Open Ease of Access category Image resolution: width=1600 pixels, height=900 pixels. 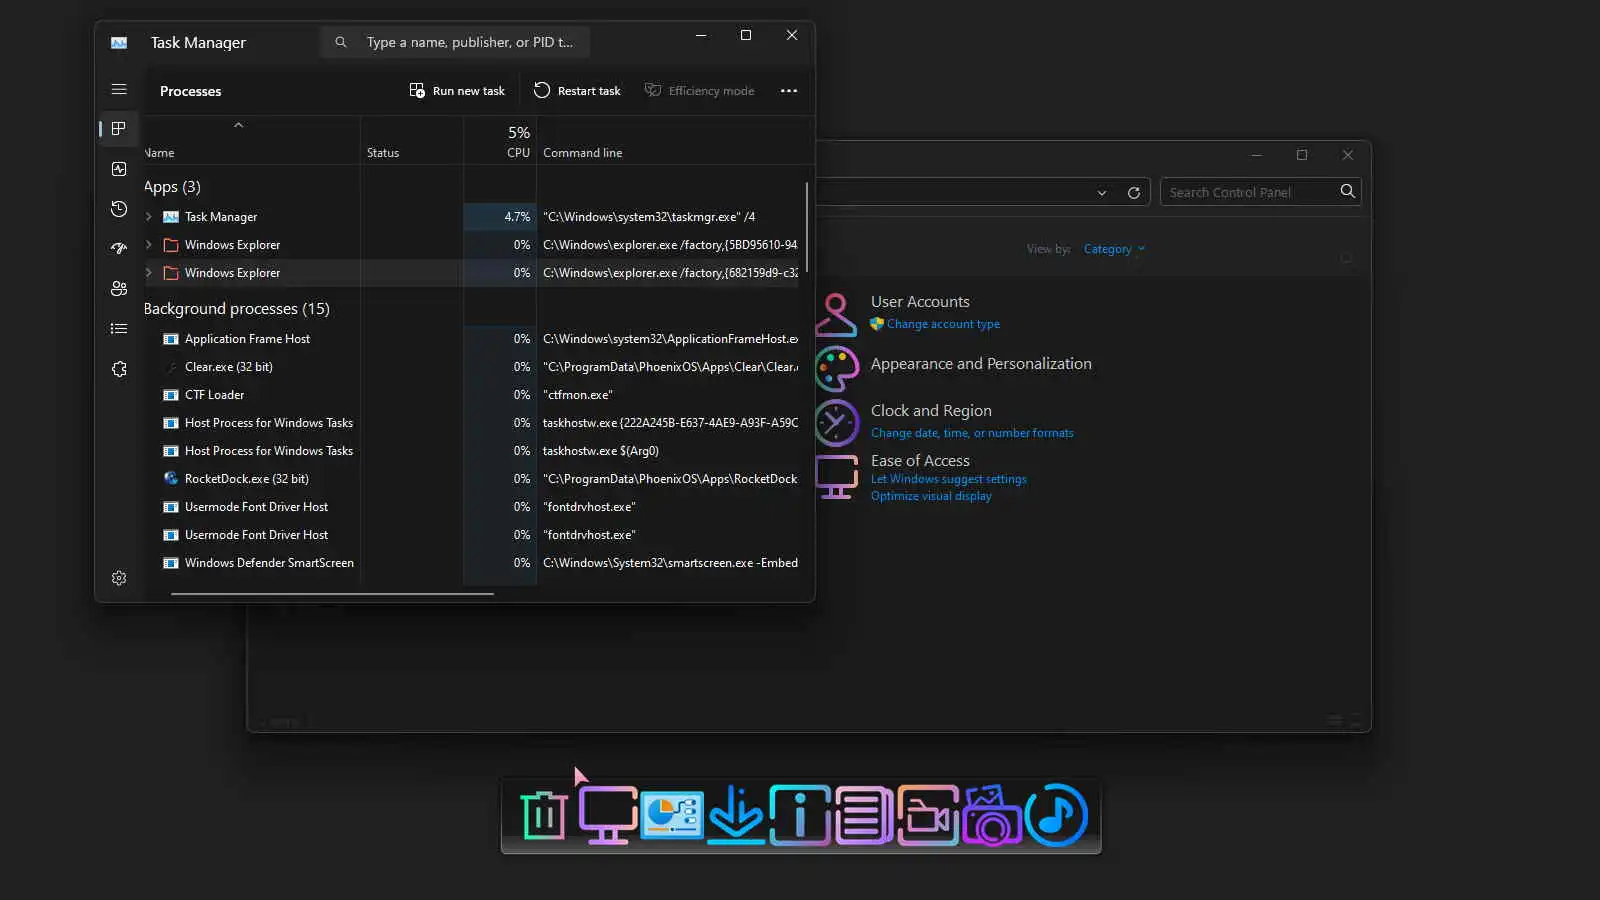920,461
